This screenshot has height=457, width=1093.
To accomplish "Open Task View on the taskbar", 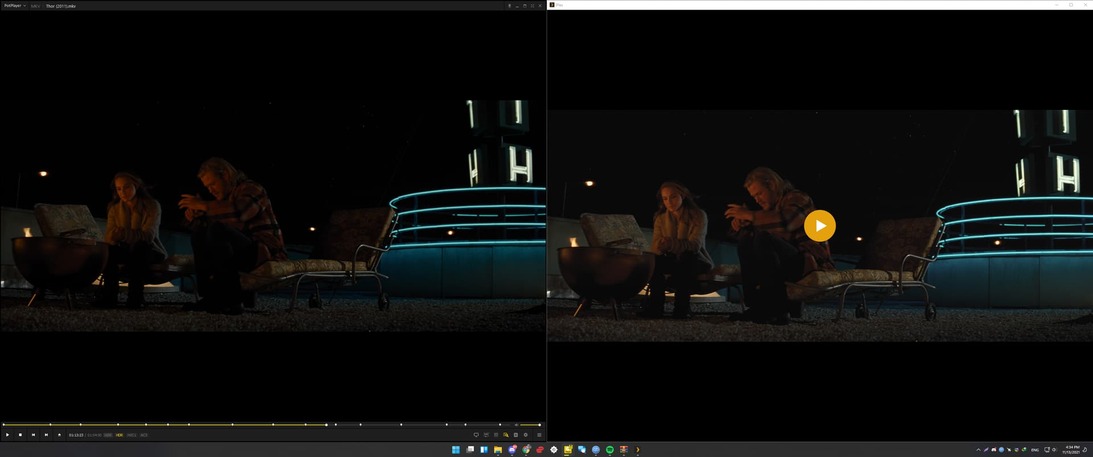I will [x=470, y=449].
